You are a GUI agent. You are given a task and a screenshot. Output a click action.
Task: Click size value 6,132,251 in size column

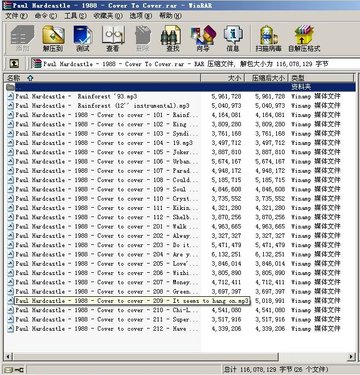226,254
